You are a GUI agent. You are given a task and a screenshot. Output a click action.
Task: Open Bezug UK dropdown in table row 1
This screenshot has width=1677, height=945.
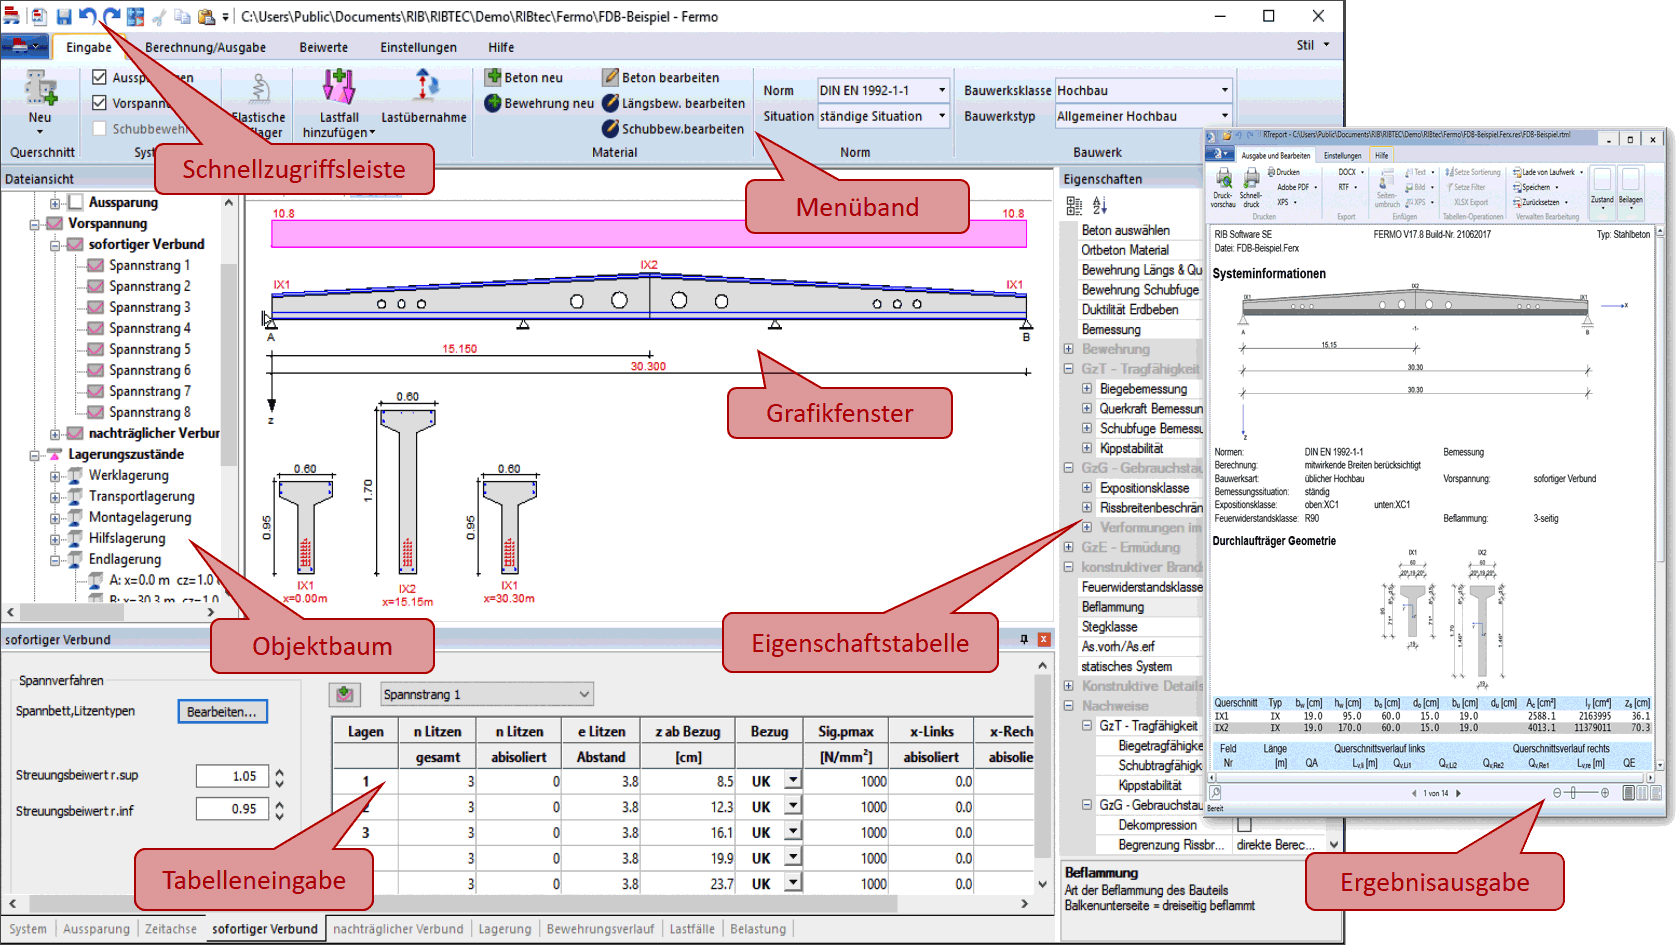(793, 781)
